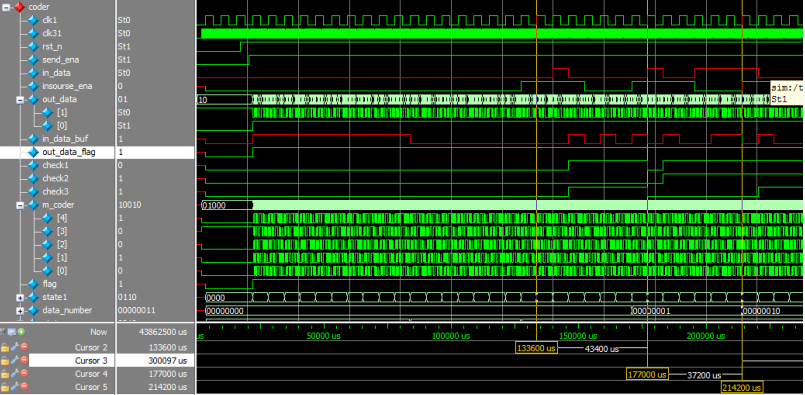Click the Toggle leaf names icon beside Now

click(x=3, y=332)
